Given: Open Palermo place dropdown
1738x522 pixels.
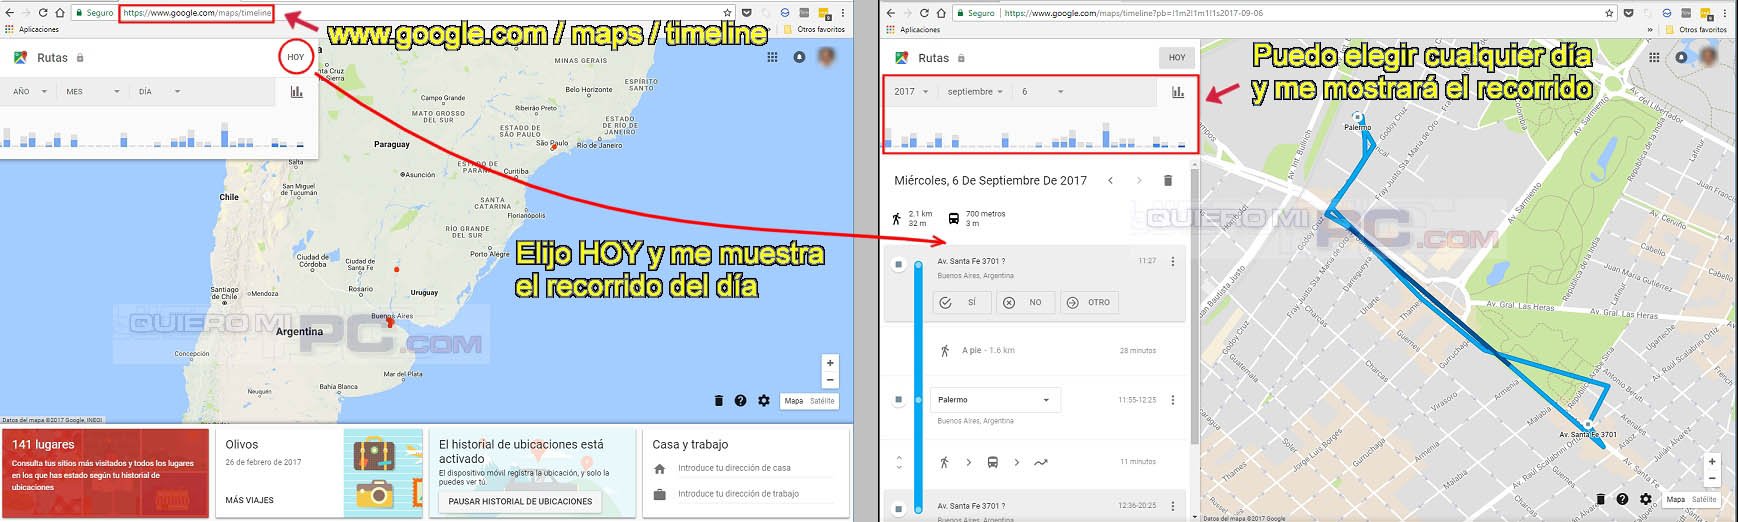Looking at the screenshot, I should (x=995, y=399).
